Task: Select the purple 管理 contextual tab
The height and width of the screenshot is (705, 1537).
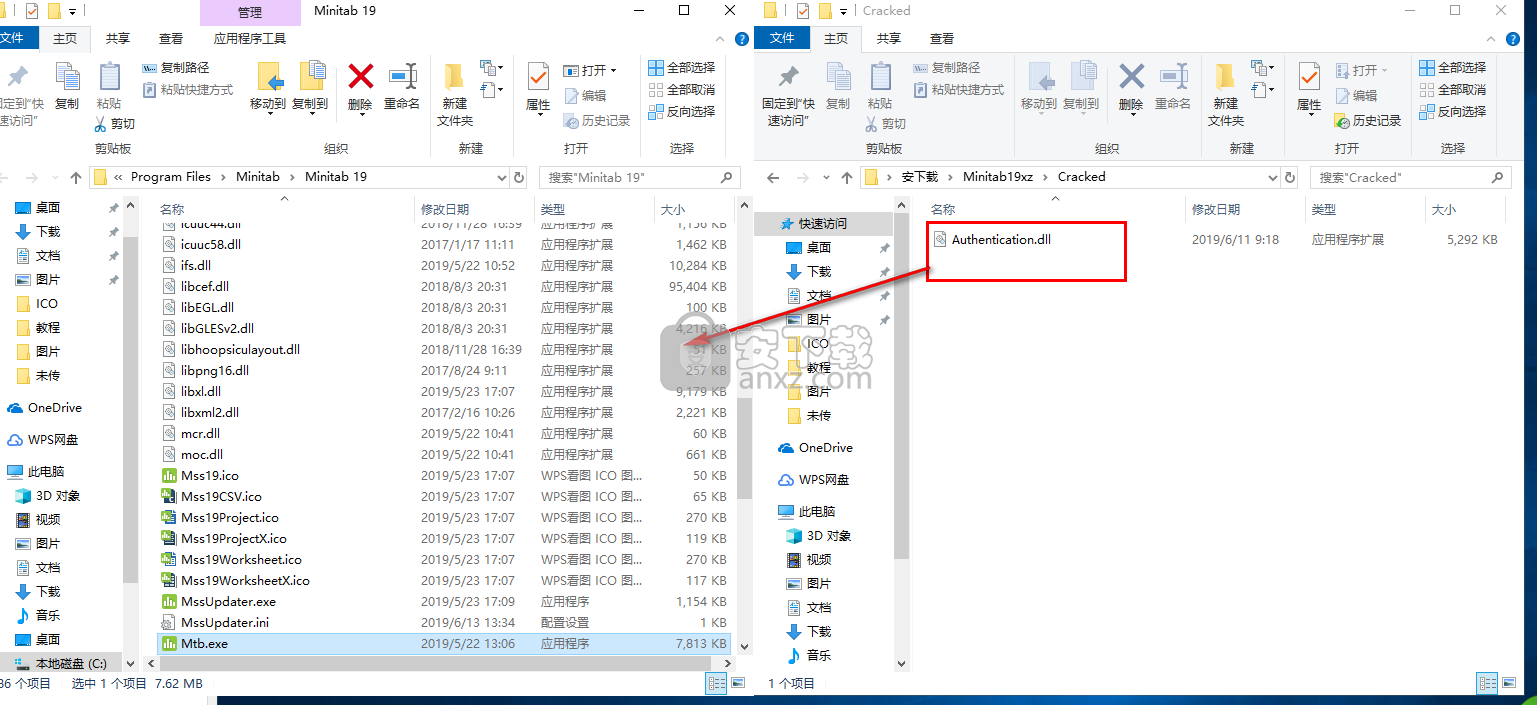Action: (x=250, y=12)
